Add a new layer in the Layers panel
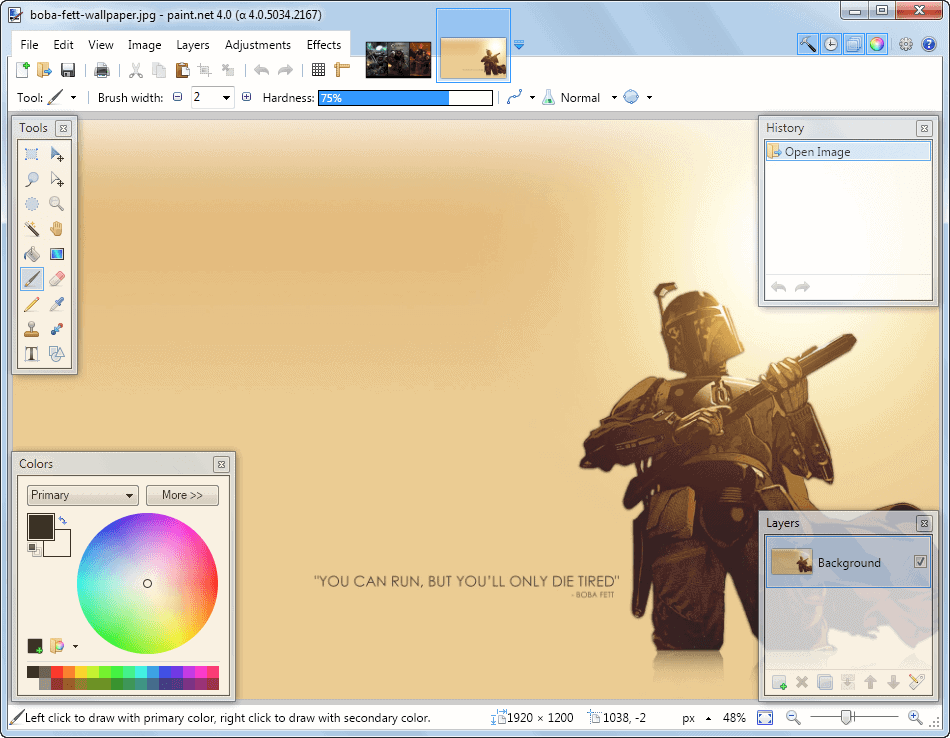Image resolution: width=950 pixels, height=738 pixels. pyautogui.click(x=779, y=682)
